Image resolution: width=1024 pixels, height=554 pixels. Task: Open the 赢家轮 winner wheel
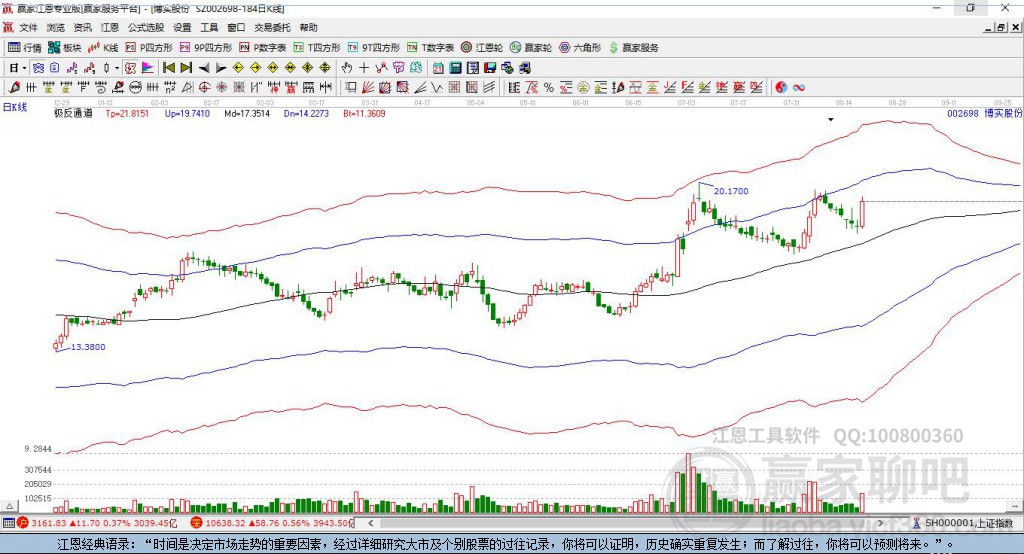pyautogui.click(x=531, y=48)
